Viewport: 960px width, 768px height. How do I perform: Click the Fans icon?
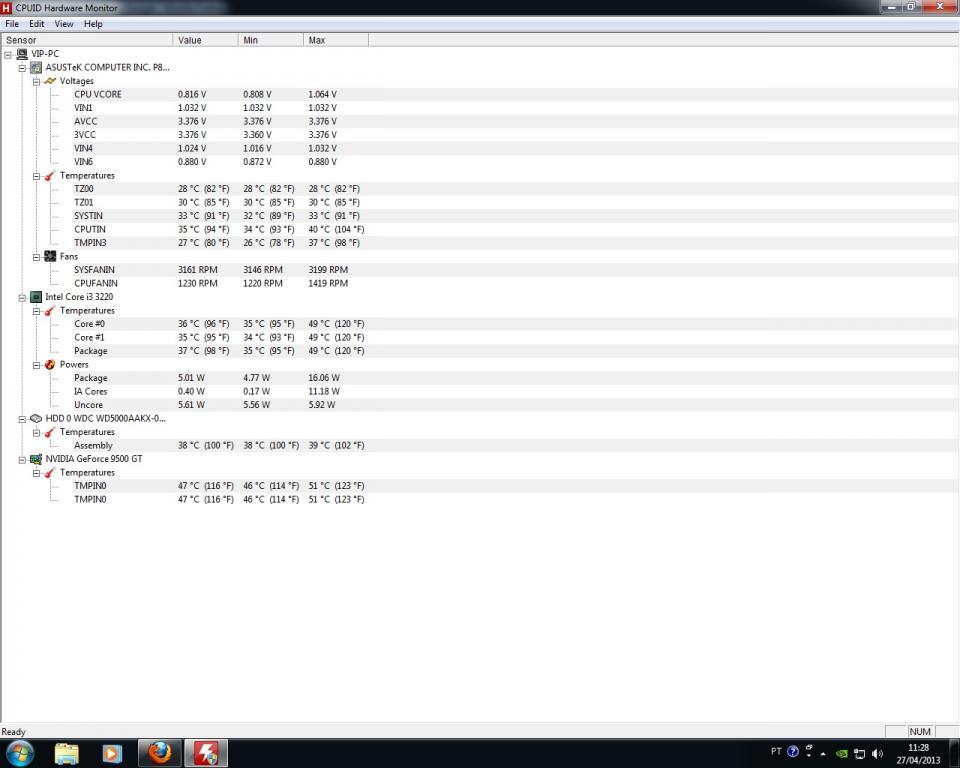[50, 257]
